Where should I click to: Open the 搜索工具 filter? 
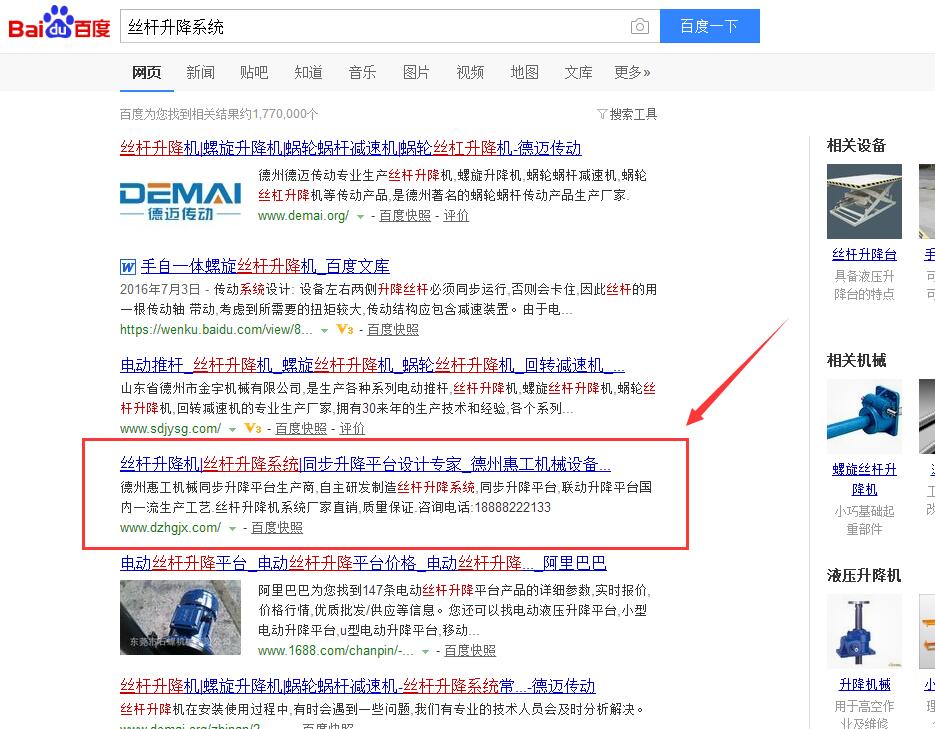tap(627, 114)
